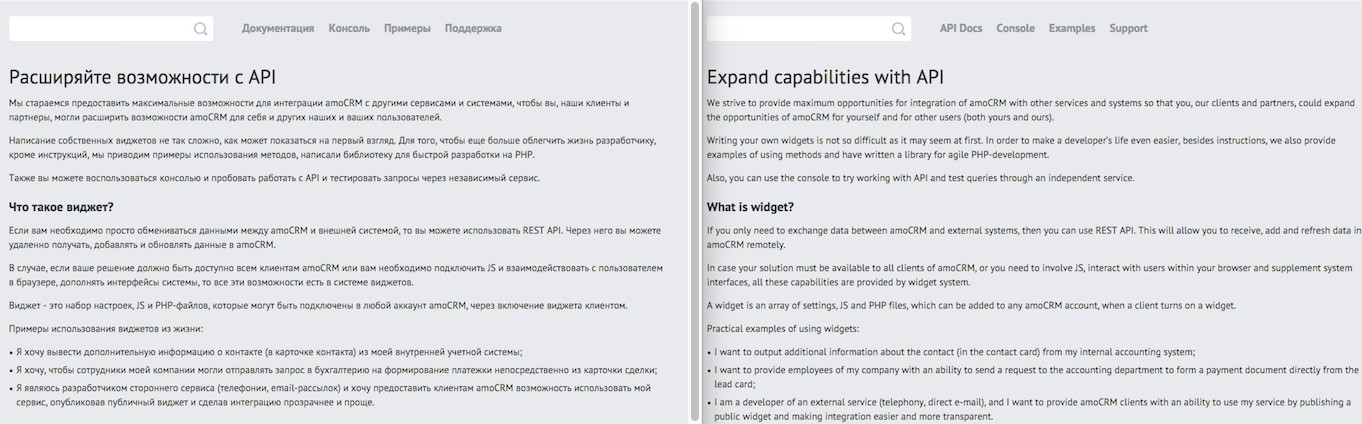
Task: Click the line "Practical examples of using widgets:"
Action: click(x=783, y=329)
